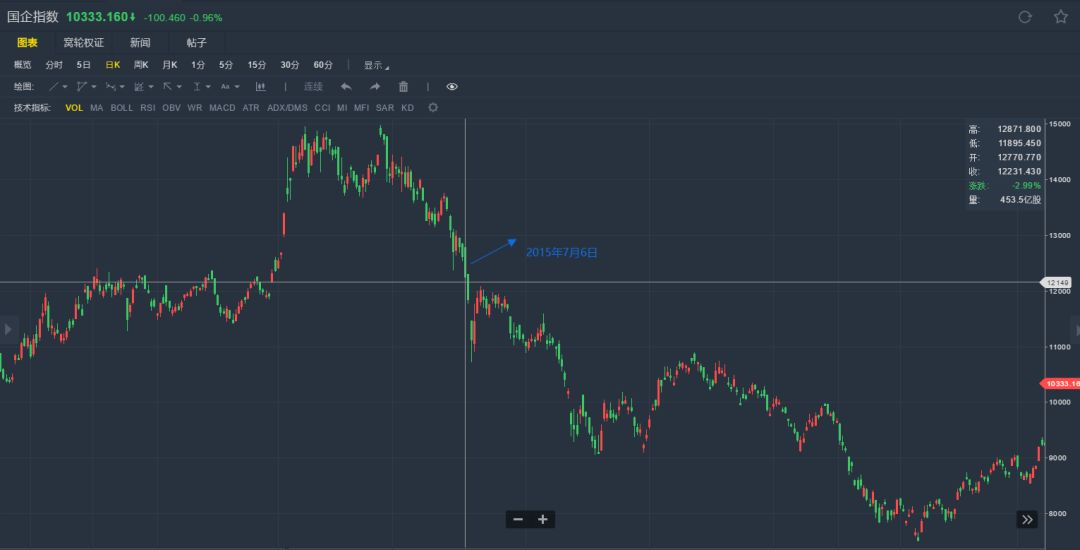Expand the Aa text tool dropdown
This screenshot has width=1080, height=550.
click(x=229, y=87)
